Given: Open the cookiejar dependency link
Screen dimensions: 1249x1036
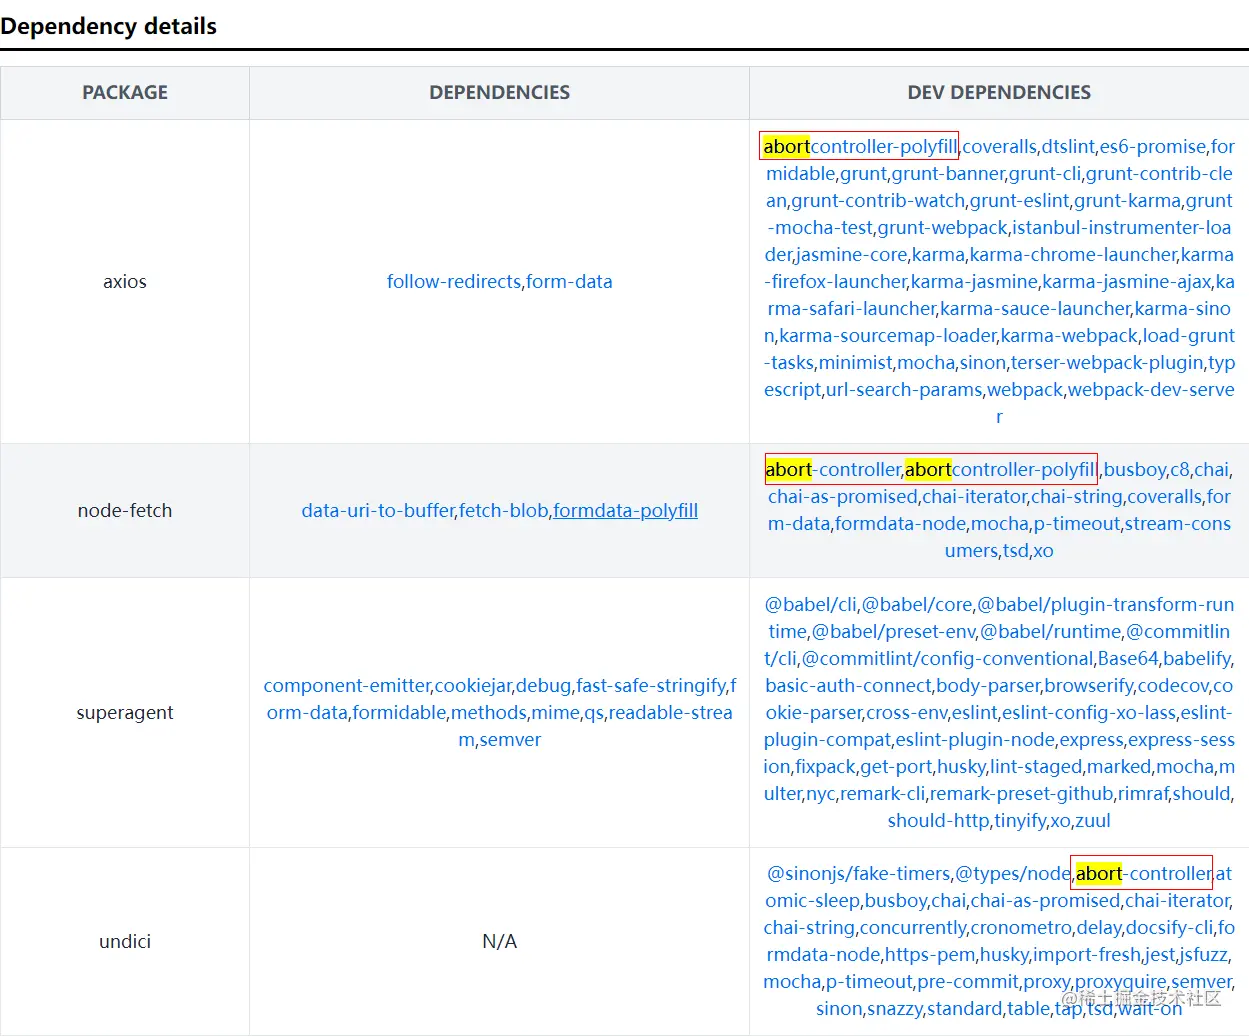Looking at the screenshot, I should click(x=473, y=685).
